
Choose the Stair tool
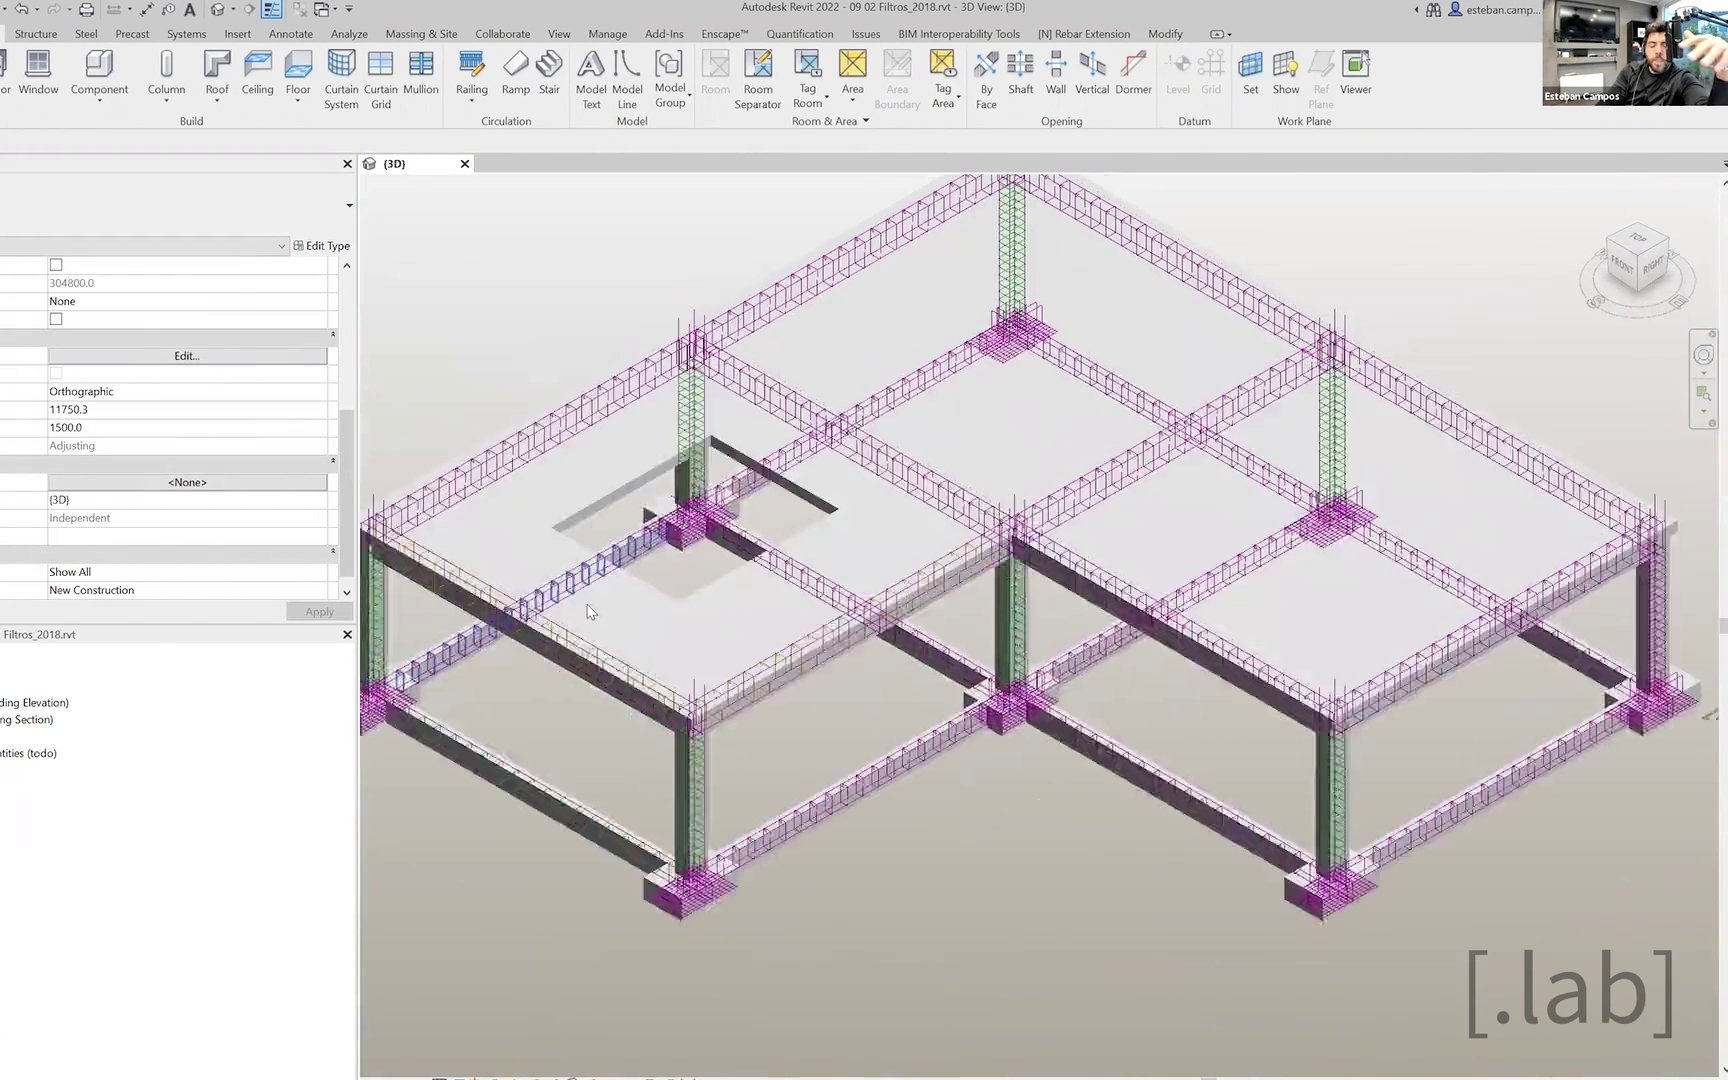pos(549,73)
